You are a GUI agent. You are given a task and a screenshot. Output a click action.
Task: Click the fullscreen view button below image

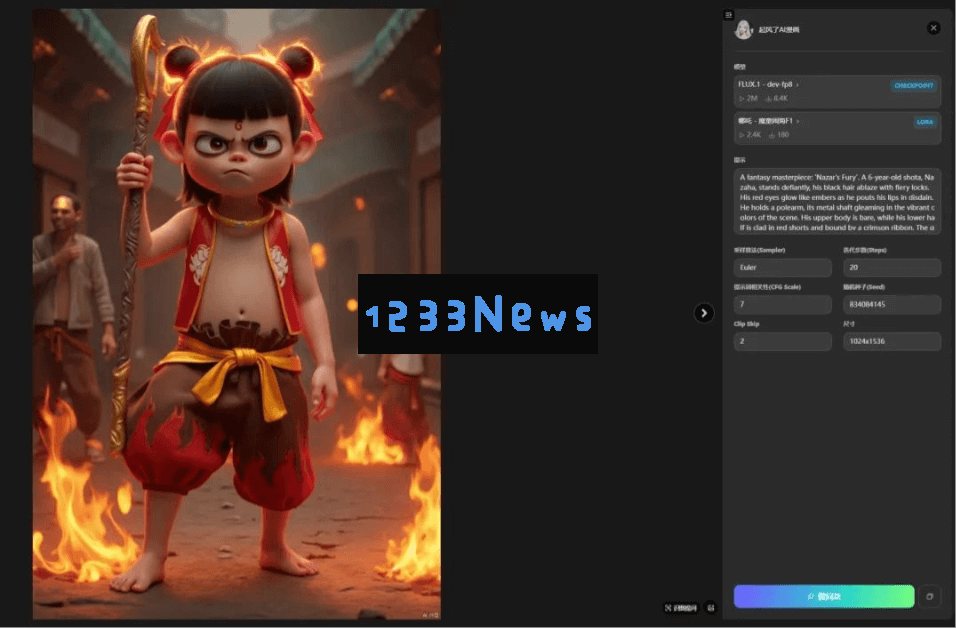[680, 608]
